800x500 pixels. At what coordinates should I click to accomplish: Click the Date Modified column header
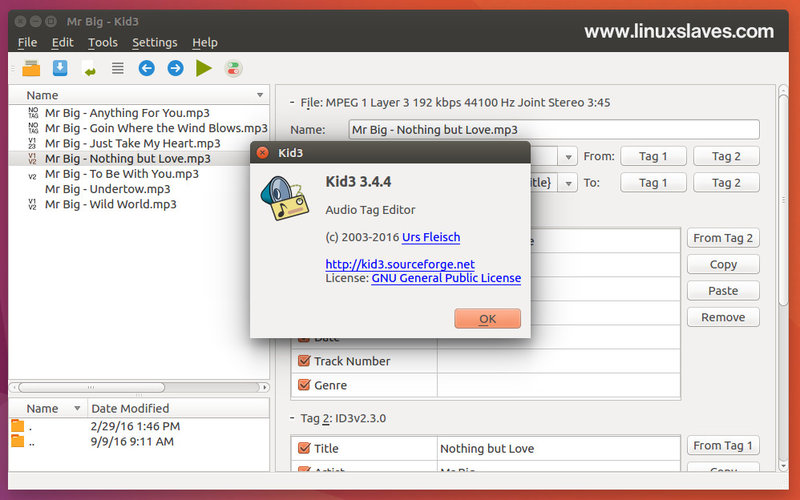(178, 408)
